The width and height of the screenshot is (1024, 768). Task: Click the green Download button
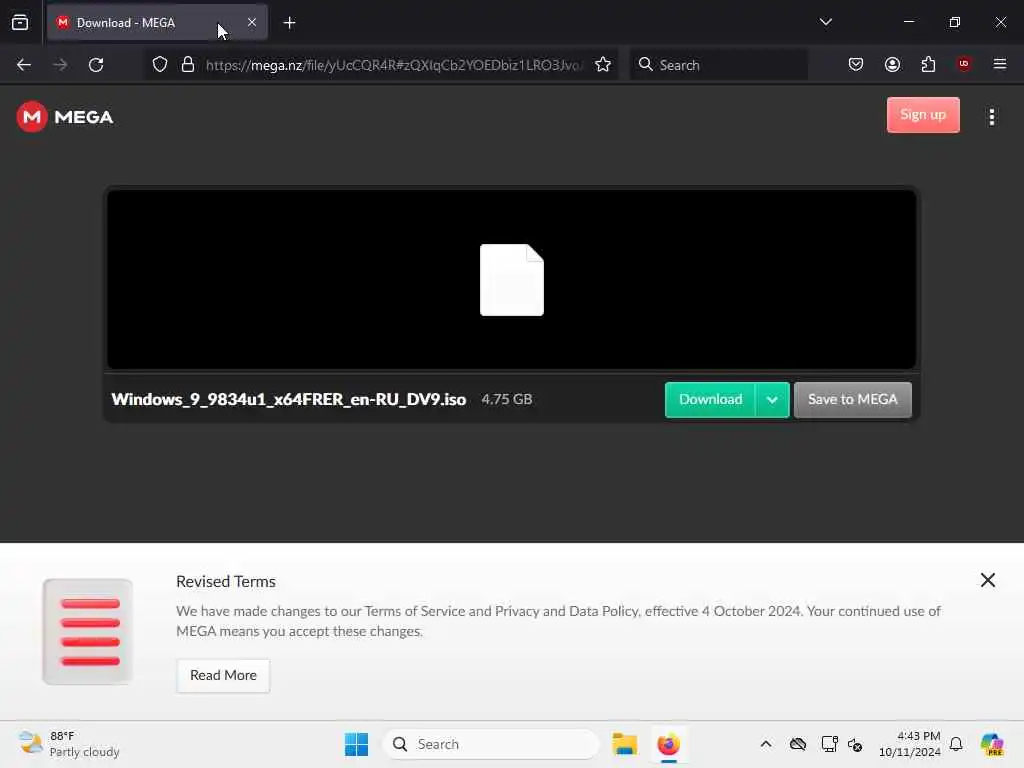click(x=710, y=400)
